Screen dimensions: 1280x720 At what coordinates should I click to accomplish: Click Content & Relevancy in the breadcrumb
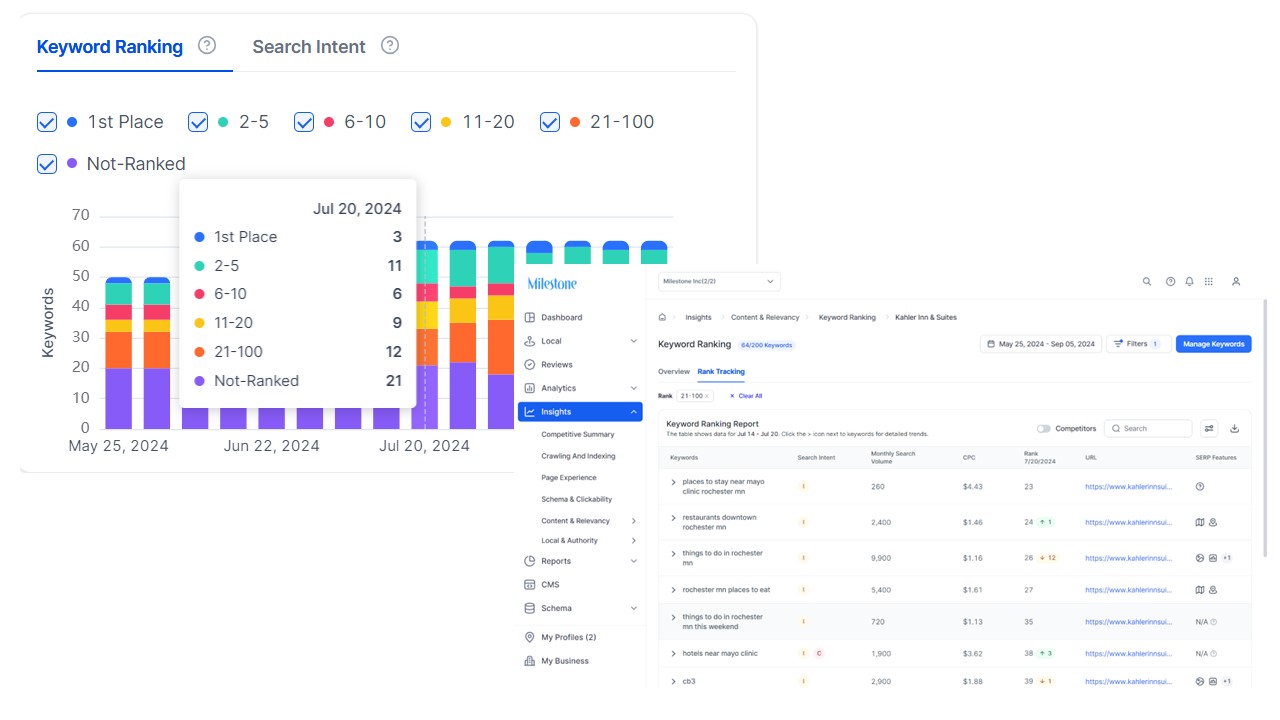tap(765, 317)
